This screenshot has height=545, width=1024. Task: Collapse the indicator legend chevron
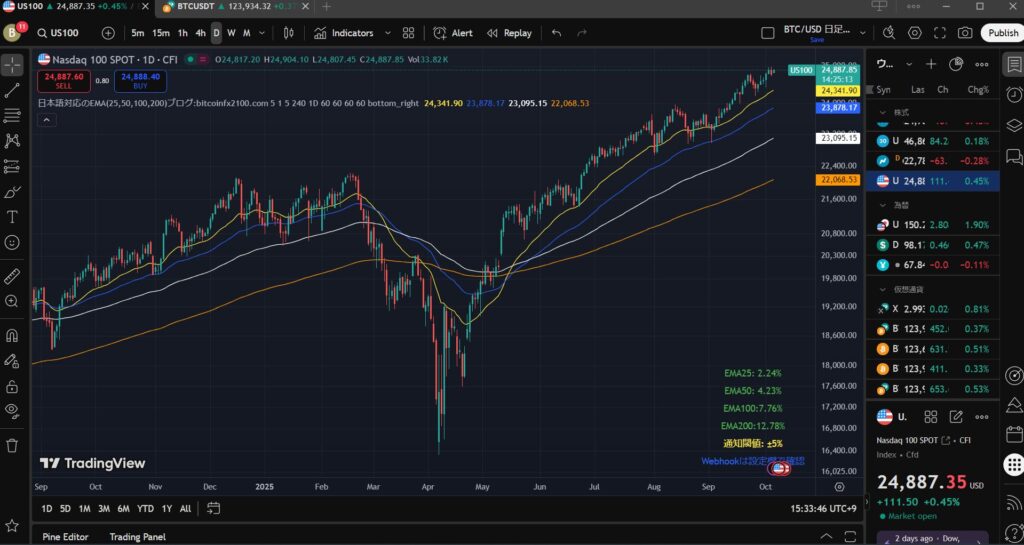click(47, 120)
